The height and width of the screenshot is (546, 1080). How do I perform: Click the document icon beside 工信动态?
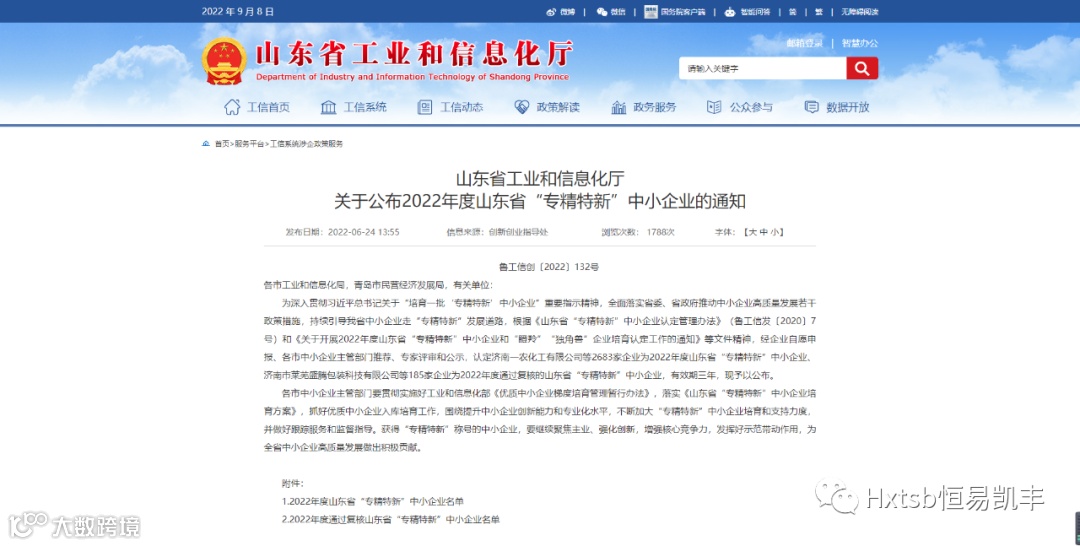coord(425,107)
